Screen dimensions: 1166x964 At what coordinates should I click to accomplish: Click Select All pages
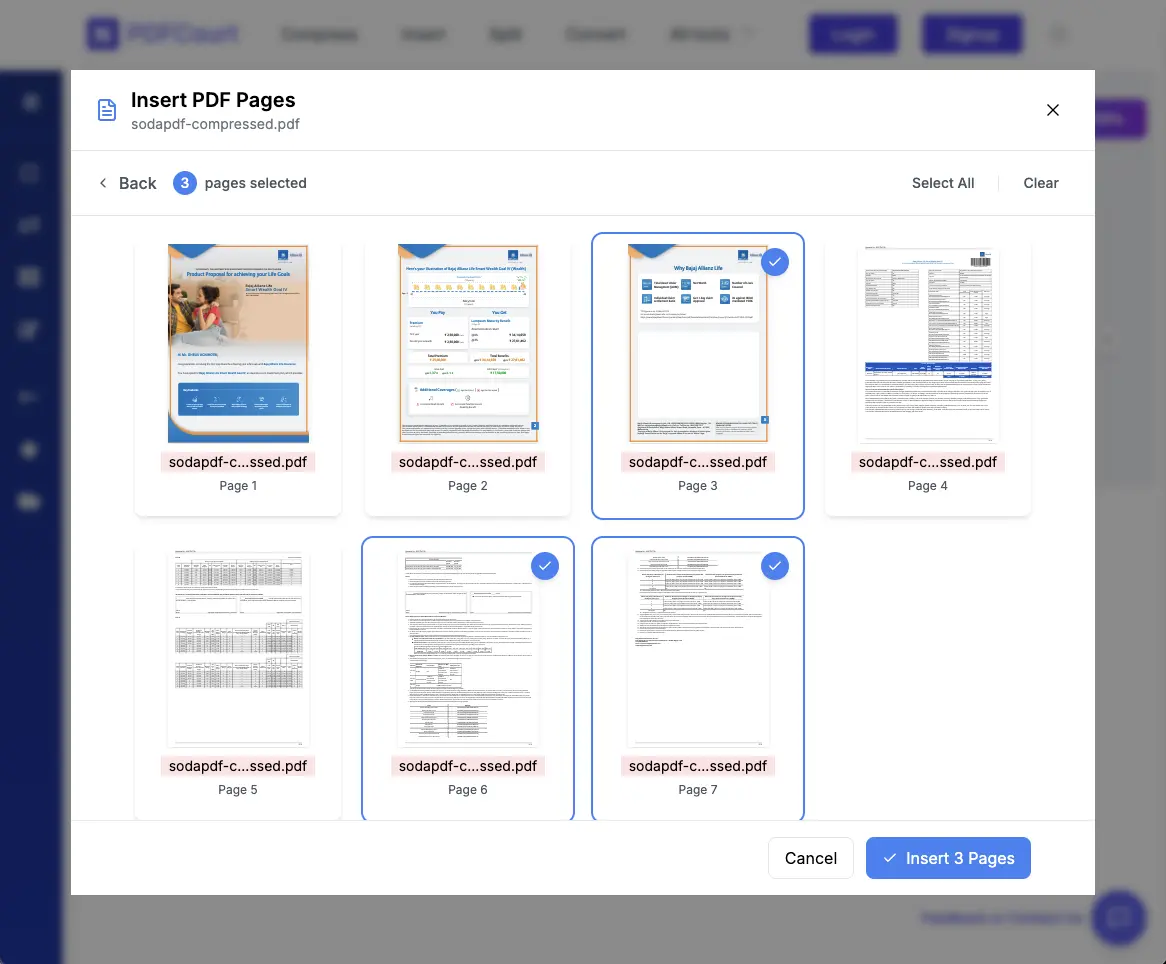(943, 183)
